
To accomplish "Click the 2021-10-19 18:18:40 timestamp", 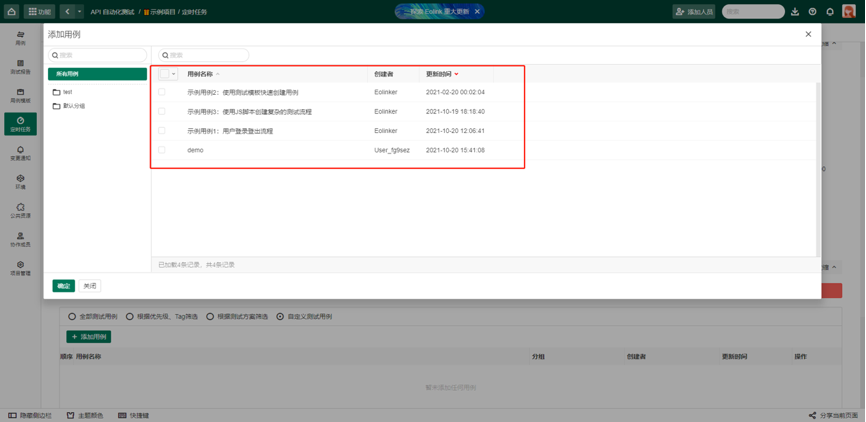I will tap(455, 112).
